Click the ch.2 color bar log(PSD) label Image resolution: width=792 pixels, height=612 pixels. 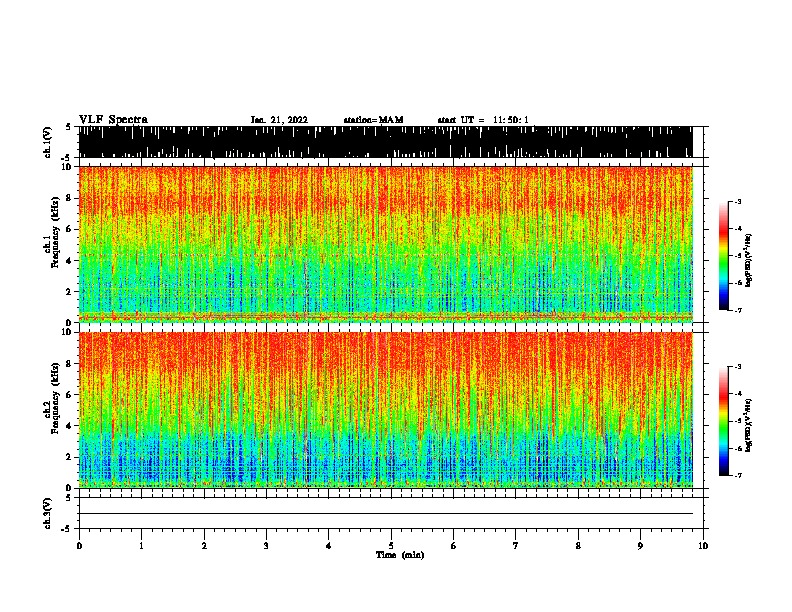[749, 425]
